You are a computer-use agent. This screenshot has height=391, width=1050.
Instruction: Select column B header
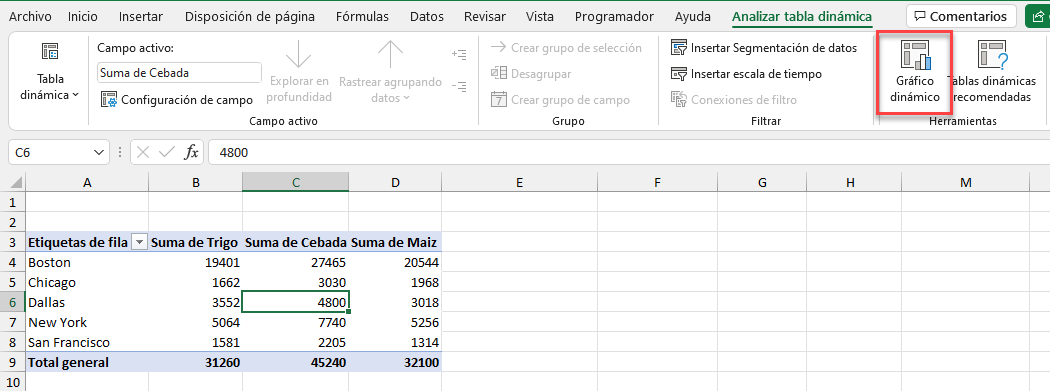point(196,181)
